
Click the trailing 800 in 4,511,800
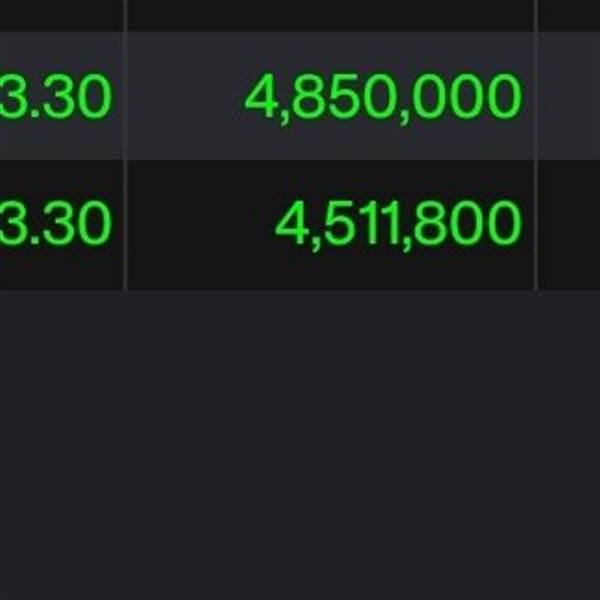point(468,224)
